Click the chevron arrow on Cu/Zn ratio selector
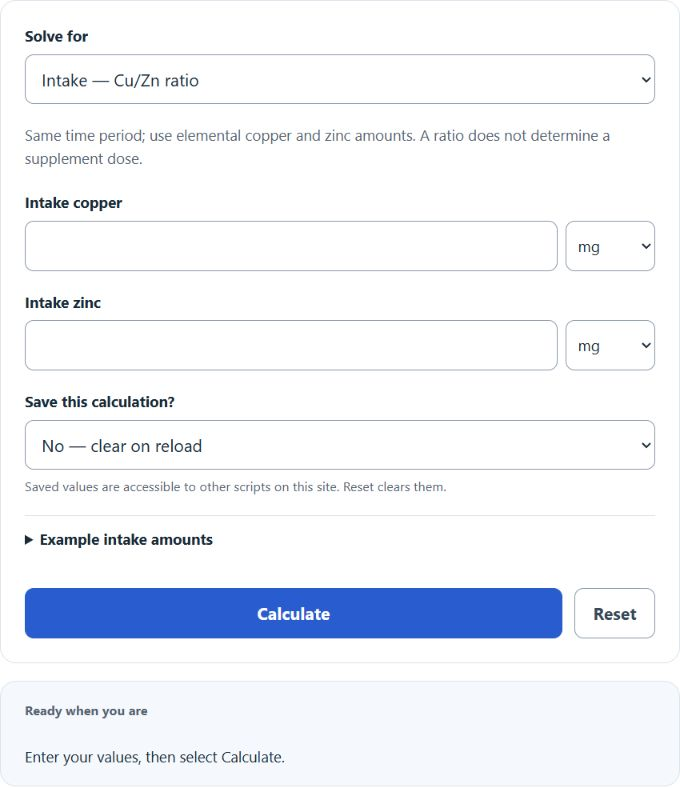This screenshot has height=788, width=680. [646, 80]
